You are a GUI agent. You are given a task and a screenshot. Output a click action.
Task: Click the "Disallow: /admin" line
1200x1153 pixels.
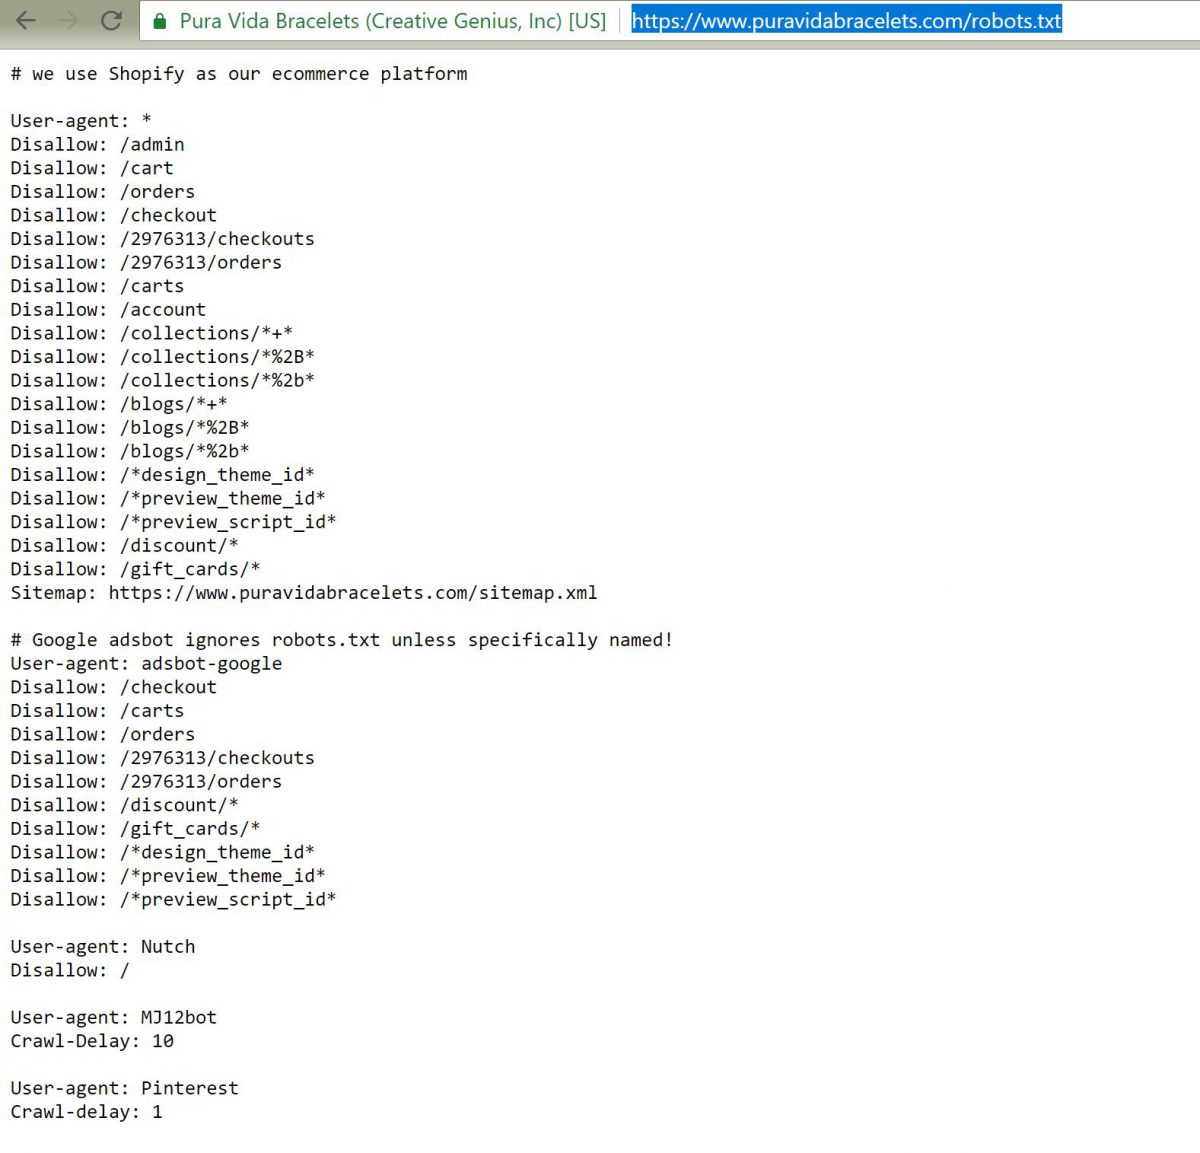(97, 145)
